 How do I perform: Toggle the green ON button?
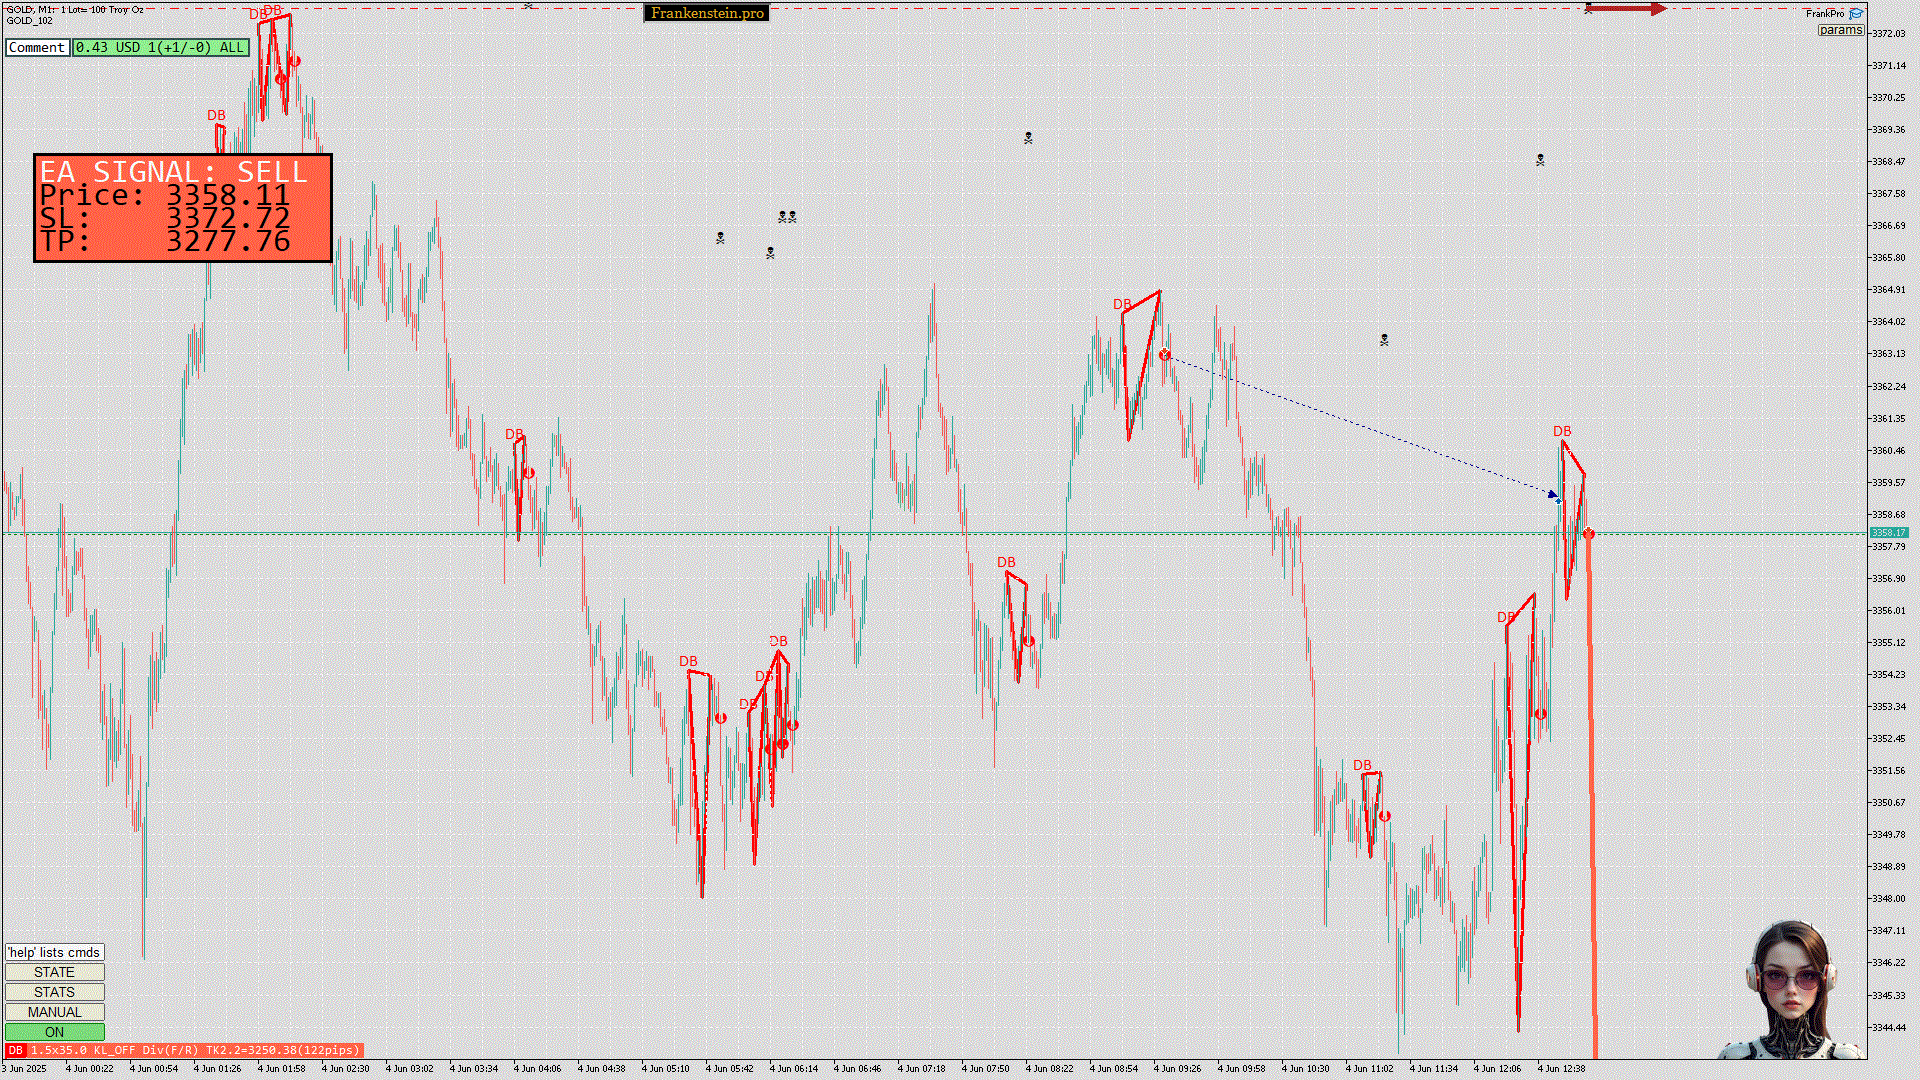pyautogui.click(x=54, y=1032)
